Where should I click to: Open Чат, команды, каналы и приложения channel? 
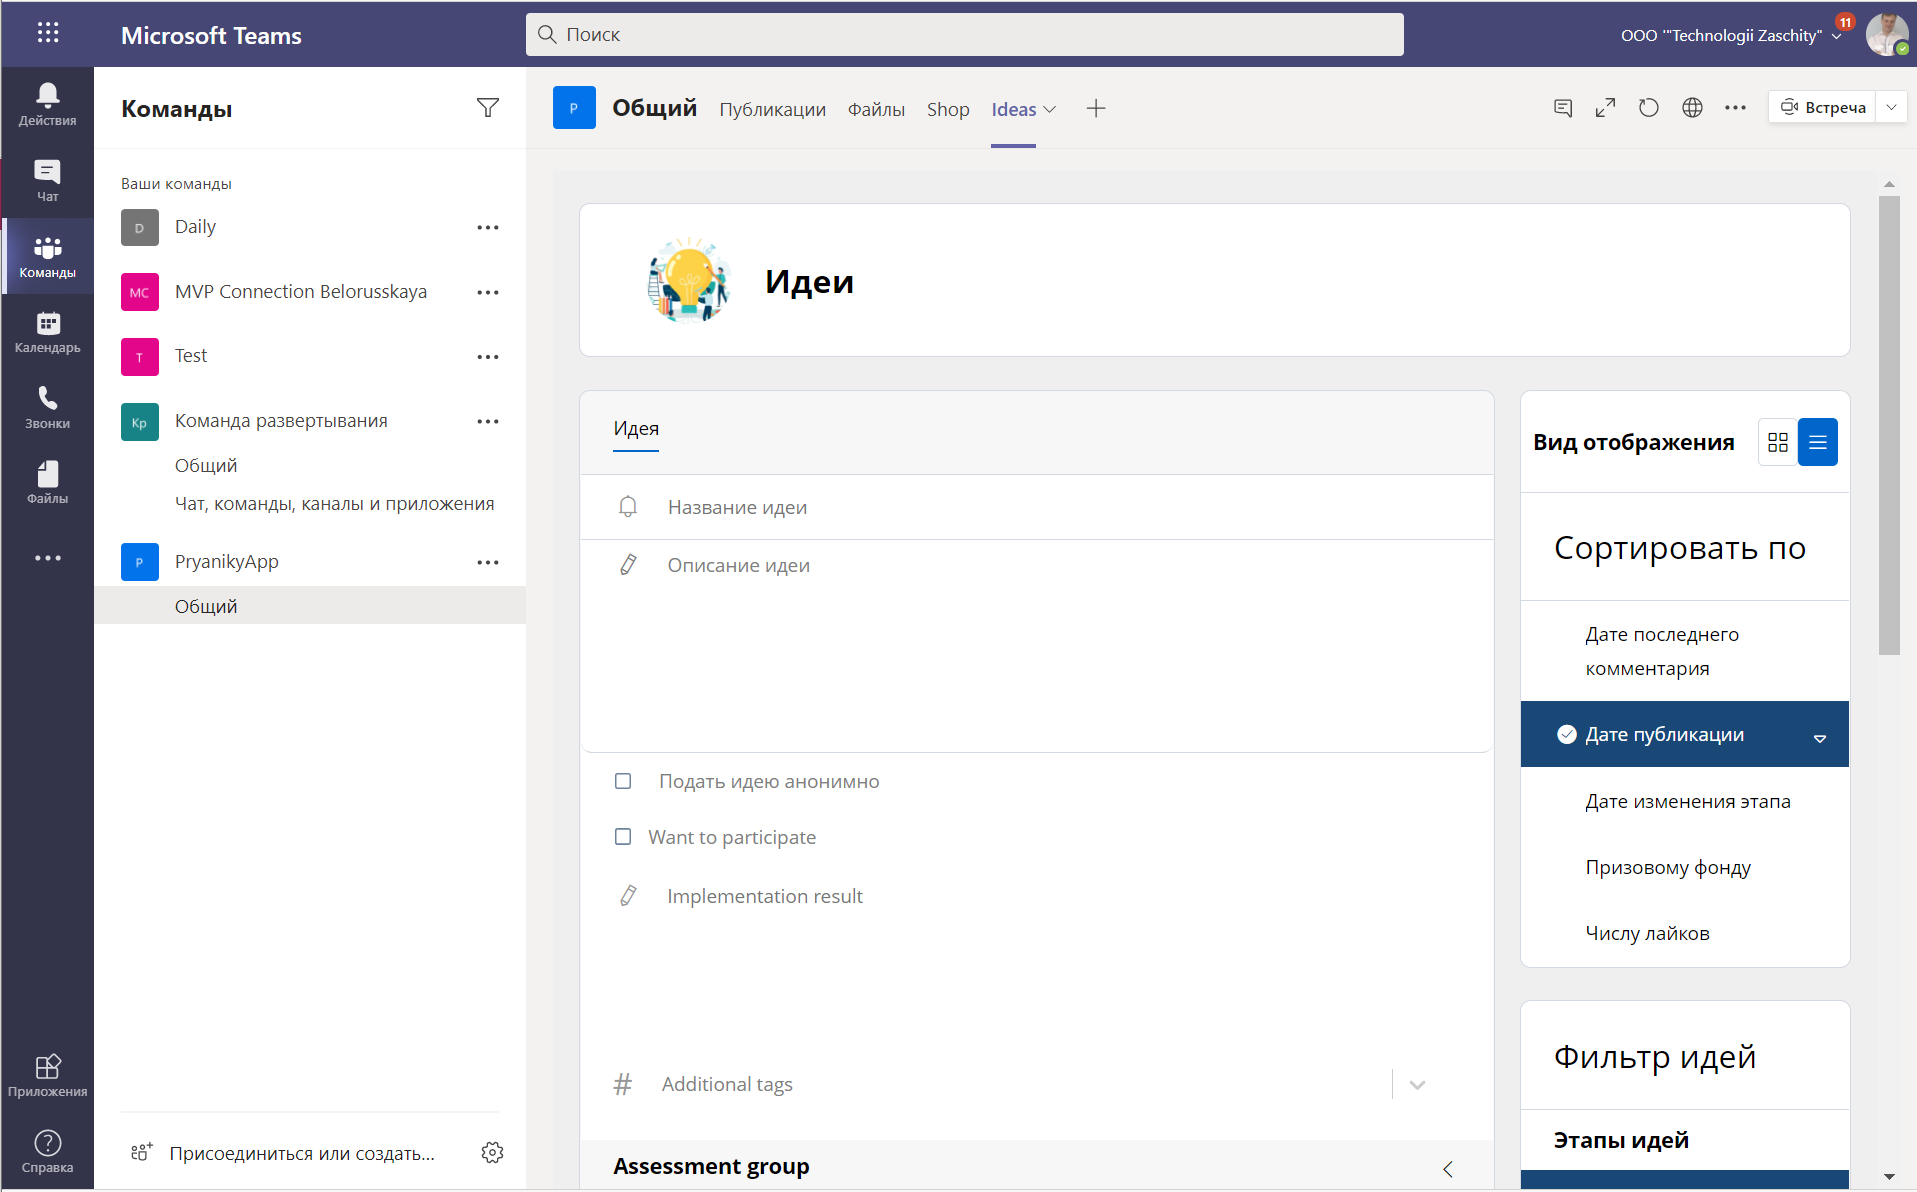[334, 503]
